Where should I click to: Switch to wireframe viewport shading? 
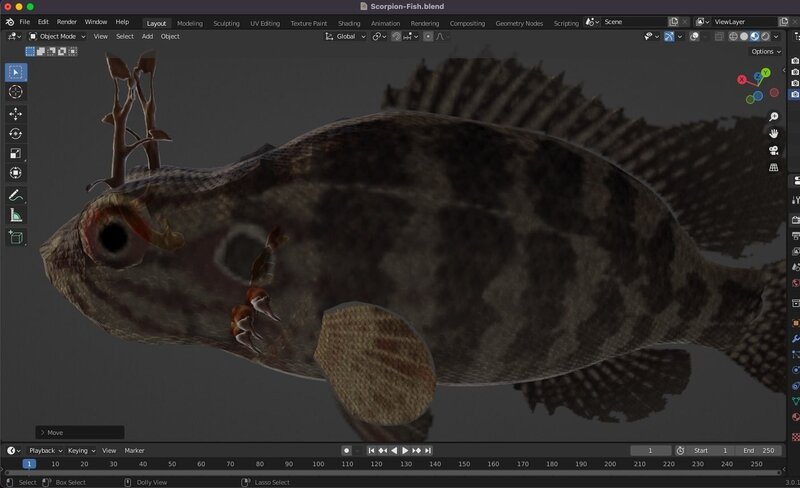732,36
